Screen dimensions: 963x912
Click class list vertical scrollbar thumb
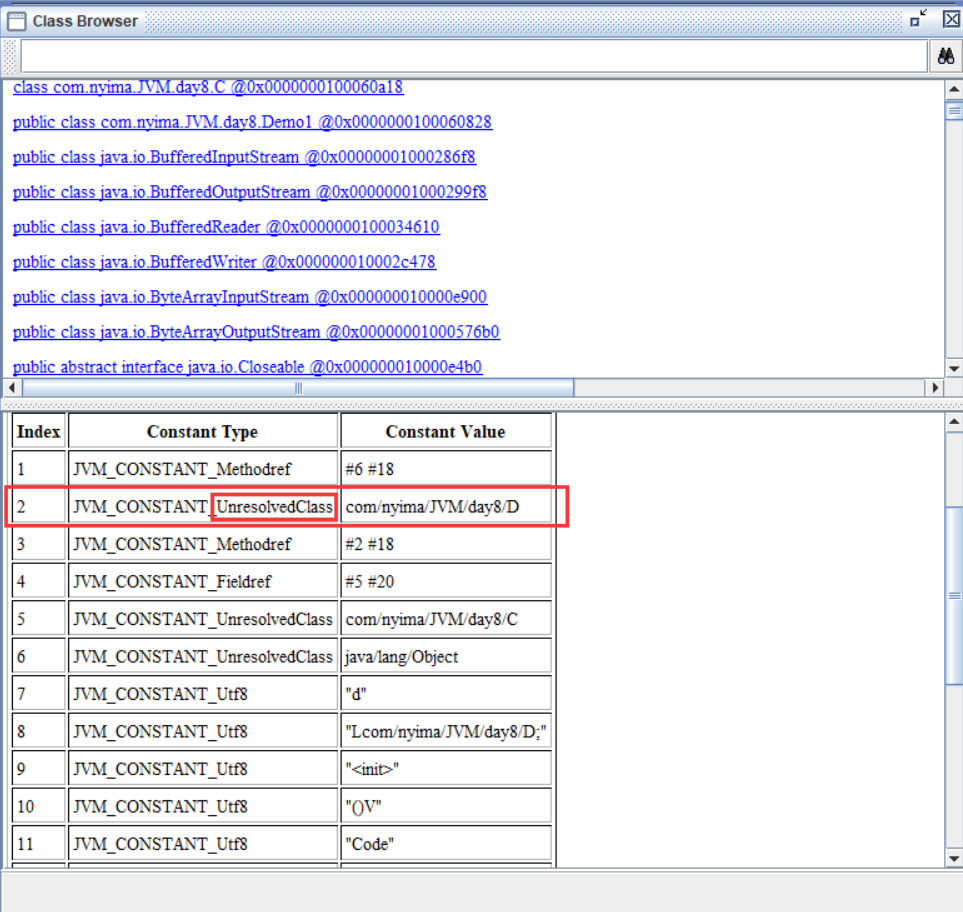coord(954,111)
